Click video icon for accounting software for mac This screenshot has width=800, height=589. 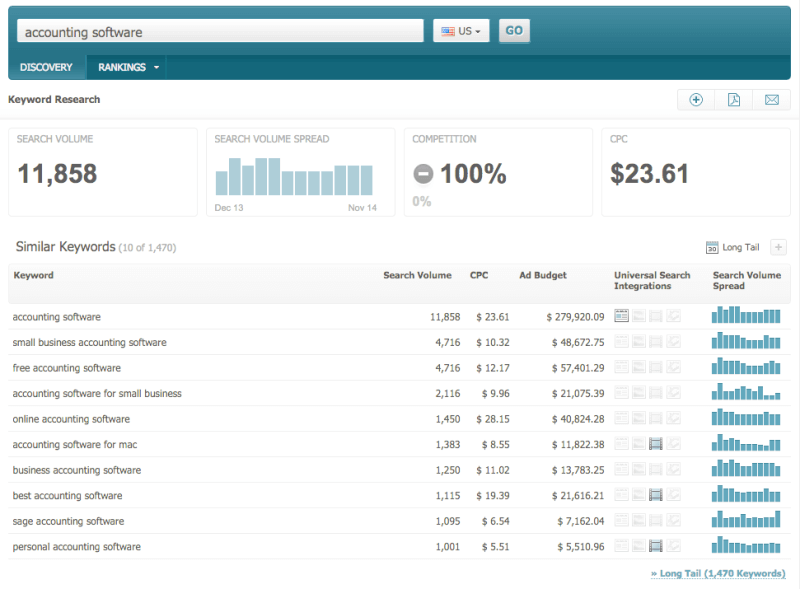tap(656, 444)
